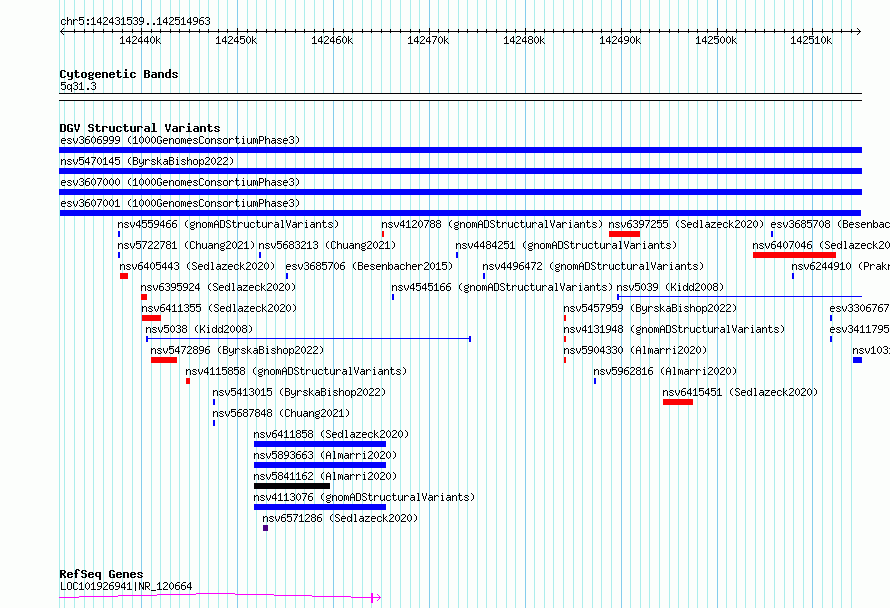Click nsv4484251 gnomADStructuralVariants label

pyautogui.click(x=566, y=245)
